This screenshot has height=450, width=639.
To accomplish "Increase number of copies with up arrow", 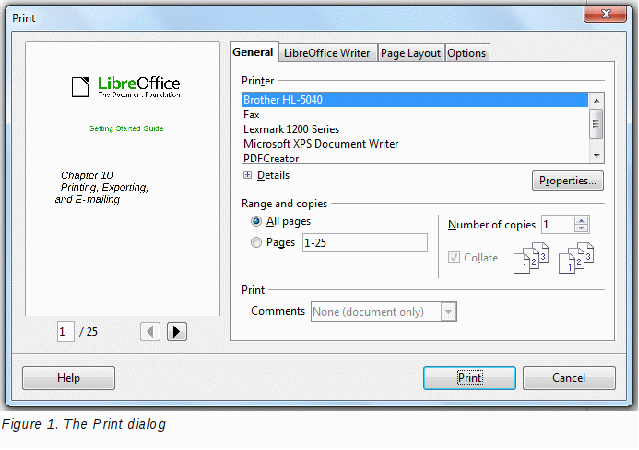I will pos(582,221).
